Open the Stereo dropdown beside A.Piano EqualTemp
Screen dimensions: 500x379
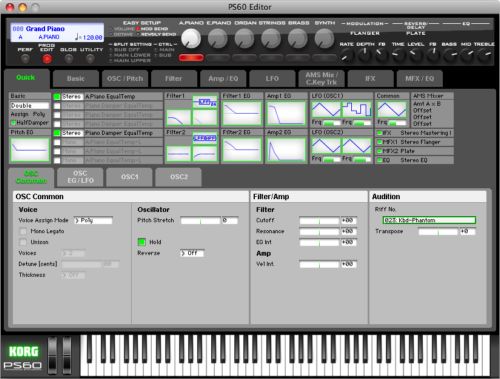pos(72,97)
